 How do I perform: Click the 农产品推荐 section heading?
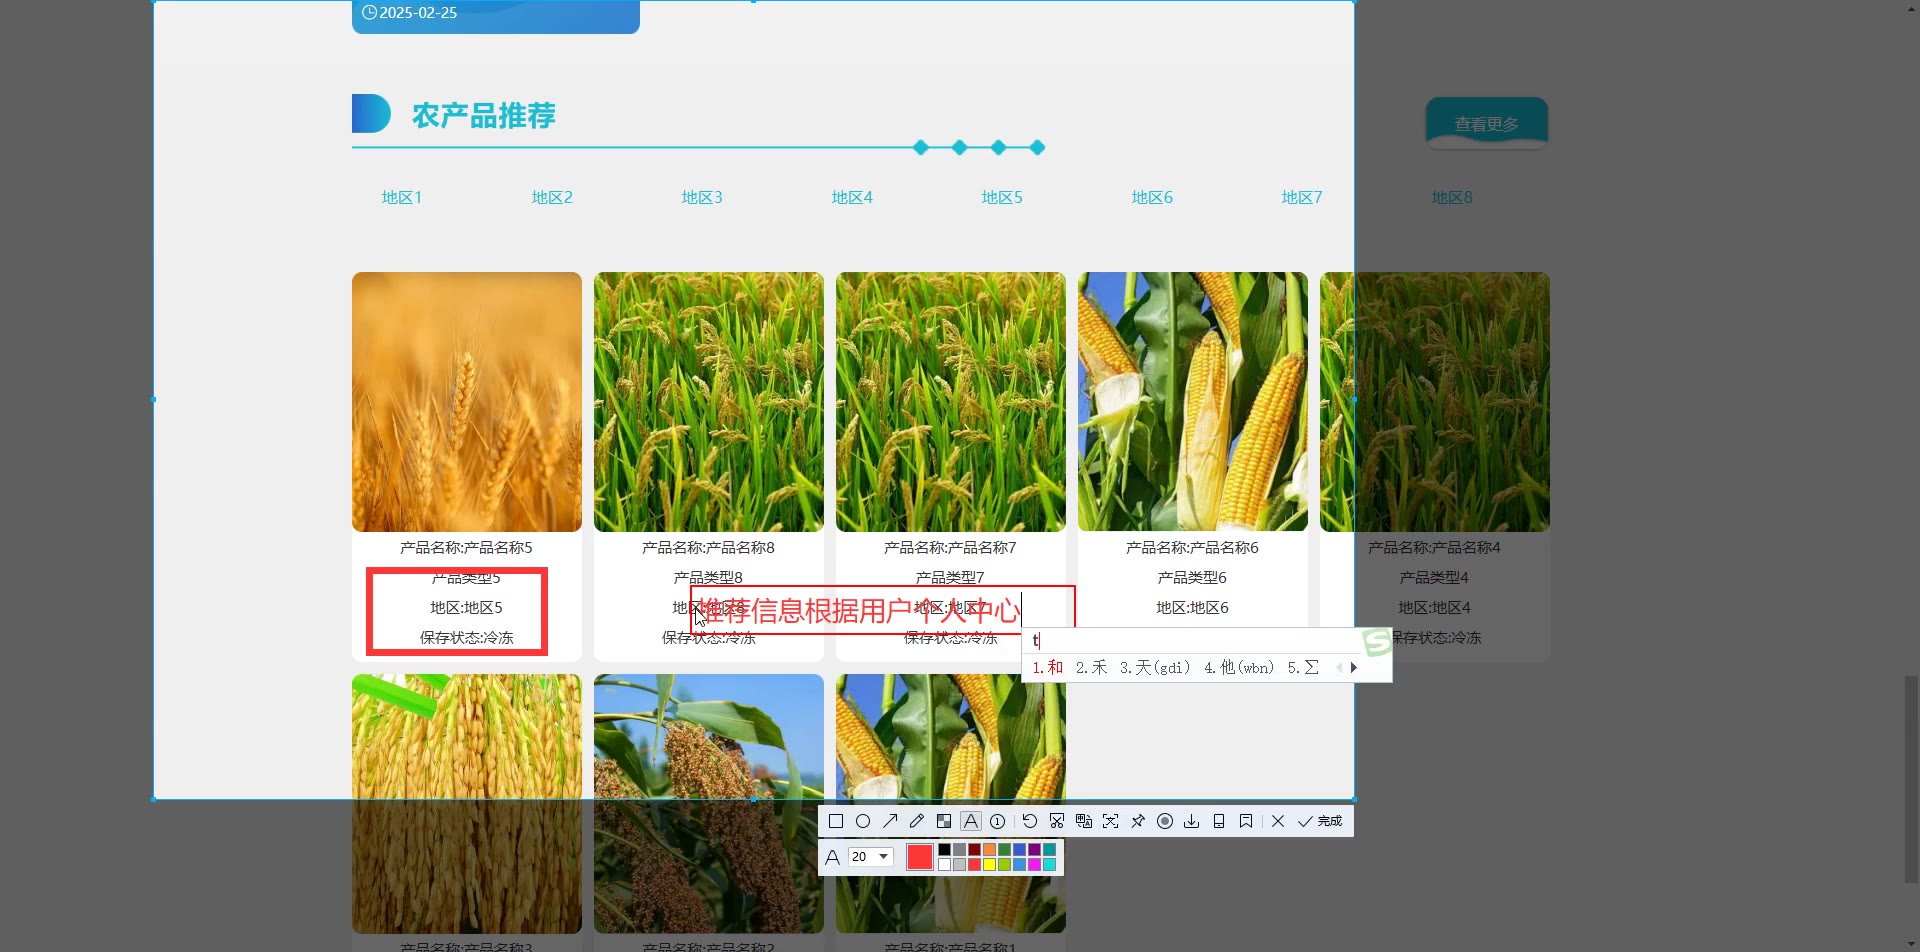pyautogui.click(x=484, y=116)
